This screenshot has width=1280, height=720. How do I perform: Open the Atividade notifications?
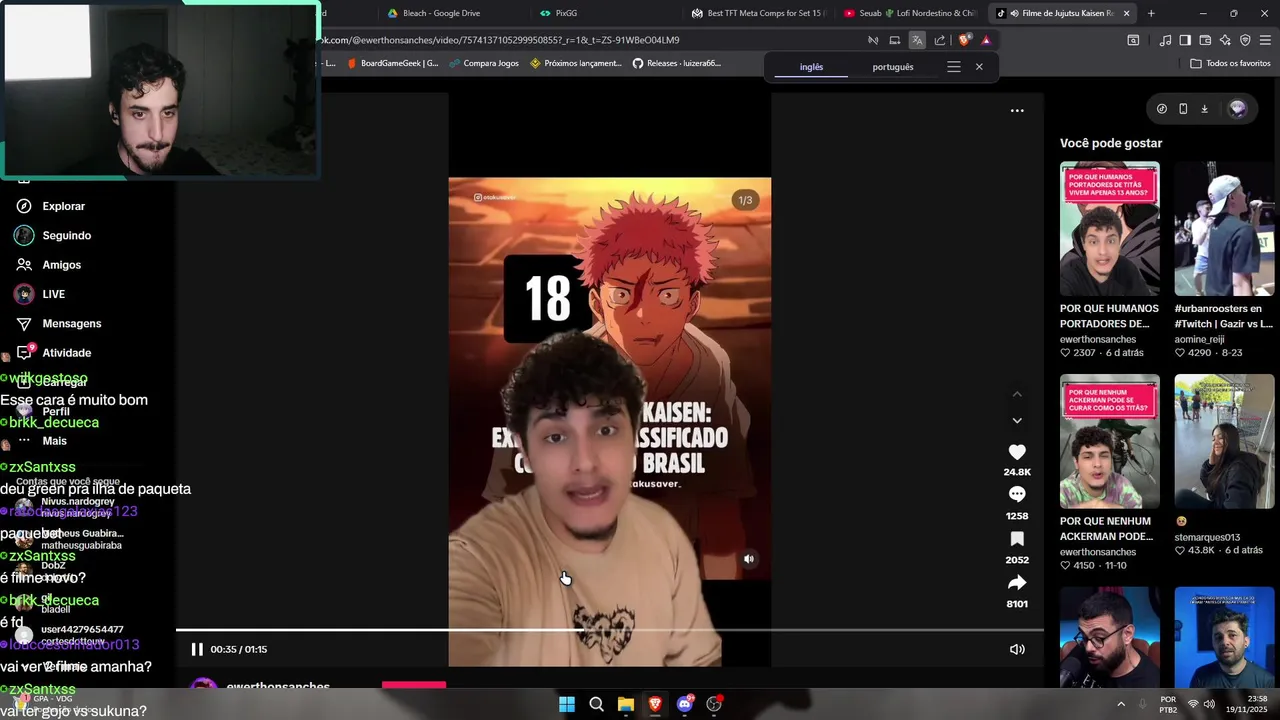[x=53, y=352]
